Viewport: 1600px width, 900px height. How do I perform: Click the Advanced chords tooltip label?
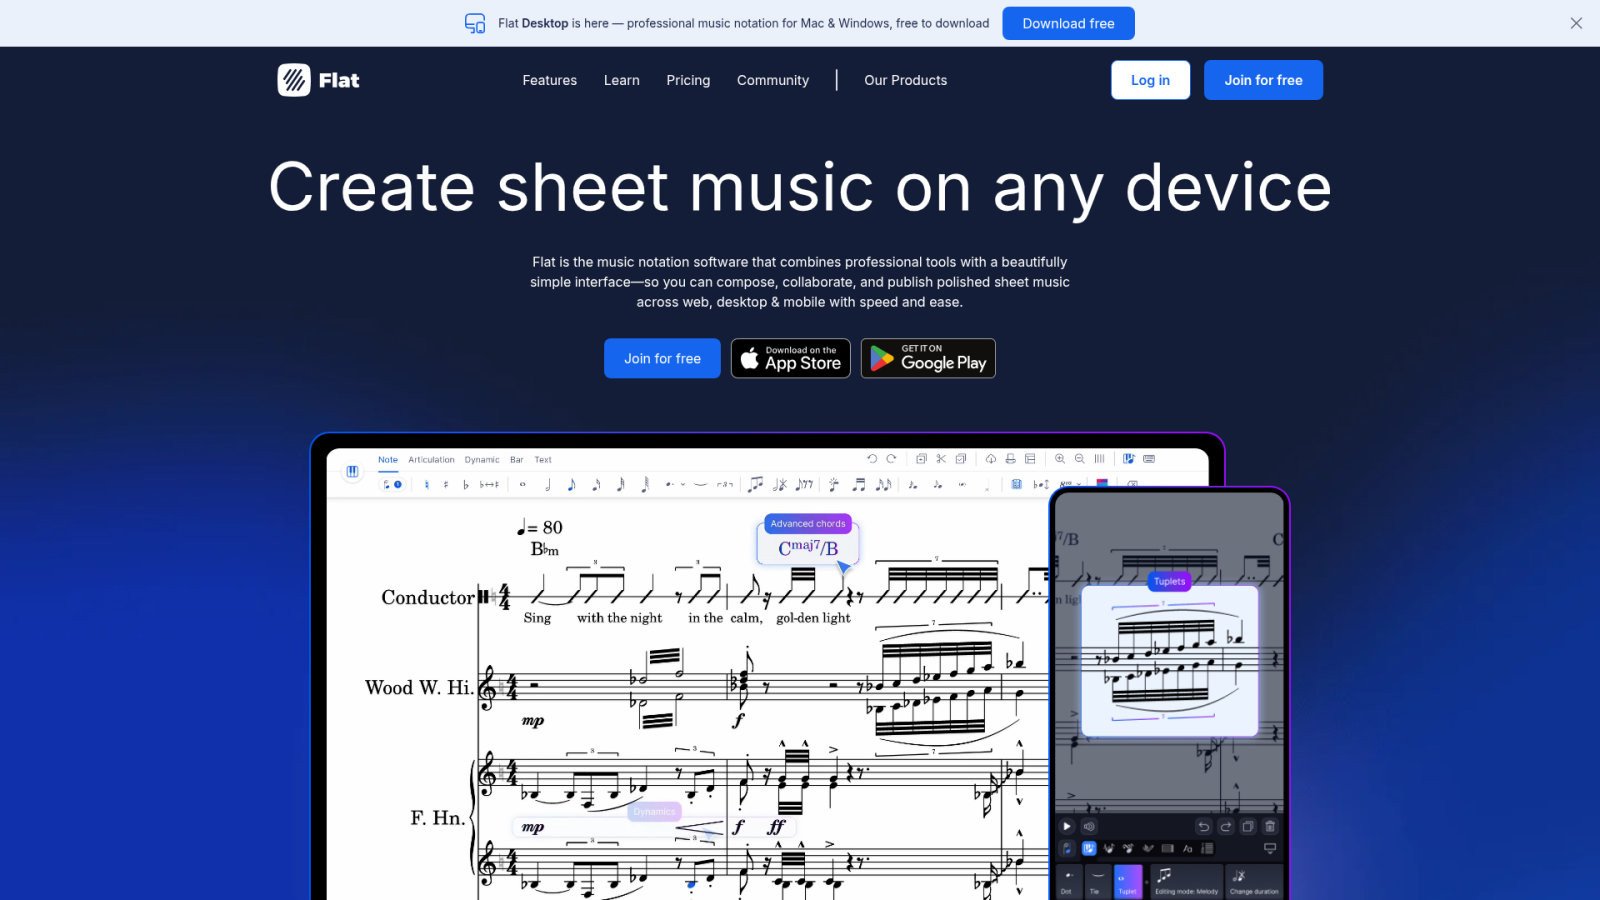808,524
